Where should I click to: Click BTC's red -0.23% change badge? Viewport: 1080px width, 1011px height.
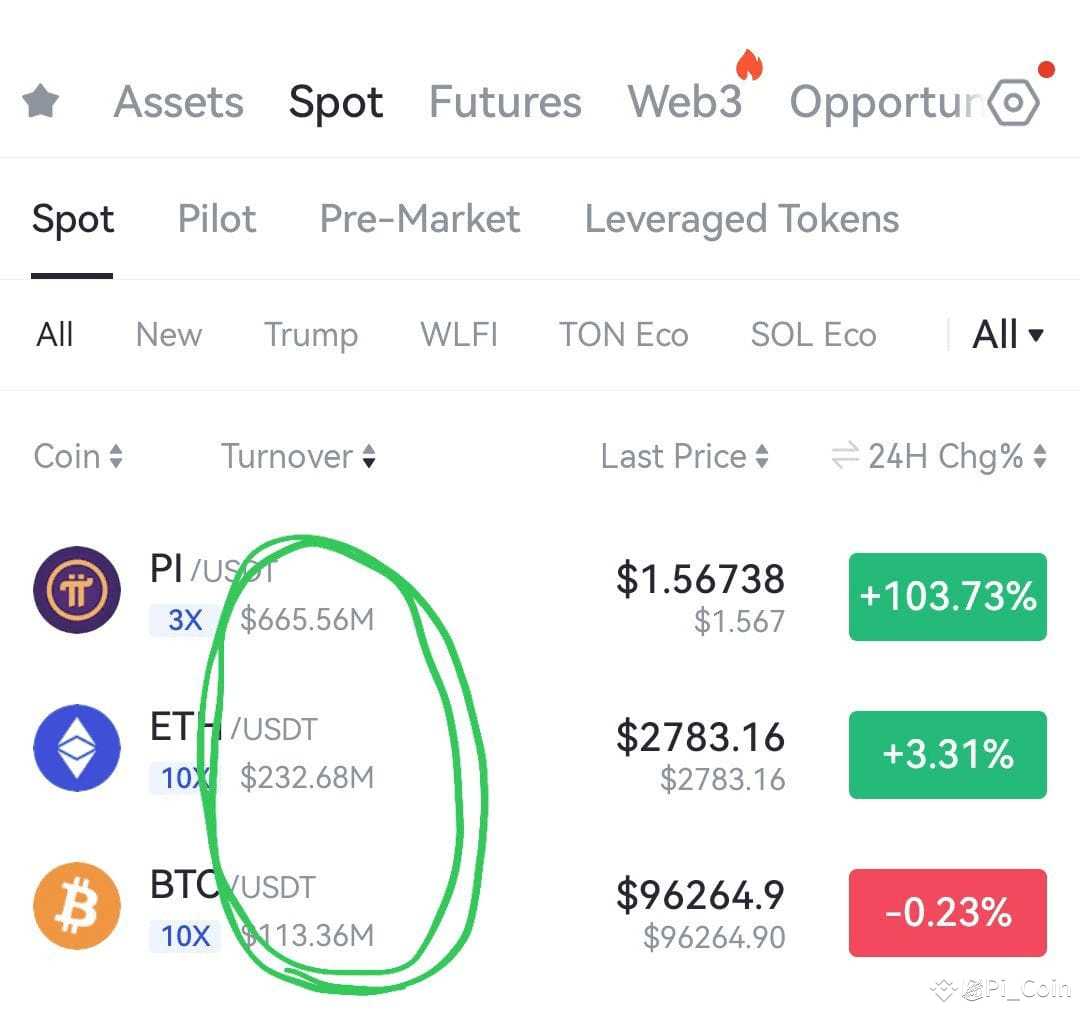click(948, 913)
